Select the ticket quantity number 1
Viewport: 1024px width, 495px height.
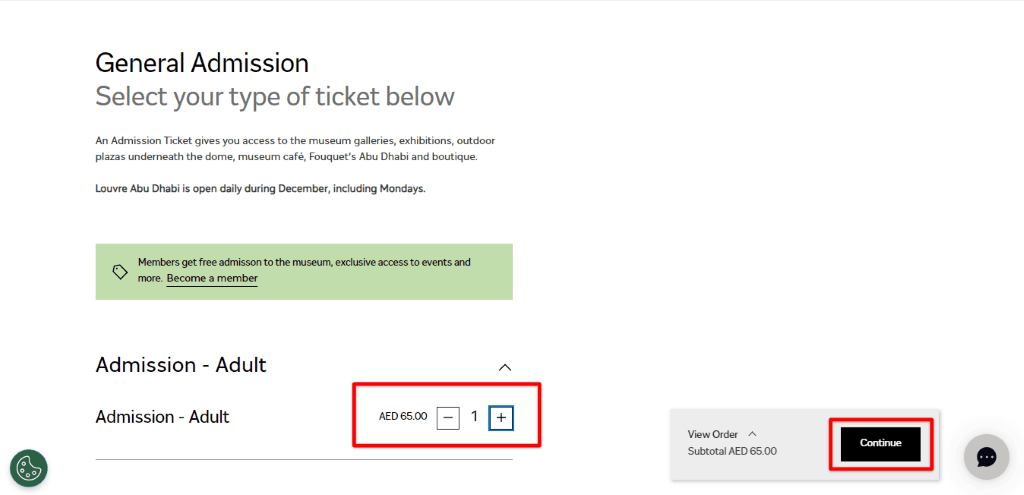point(474,417)
